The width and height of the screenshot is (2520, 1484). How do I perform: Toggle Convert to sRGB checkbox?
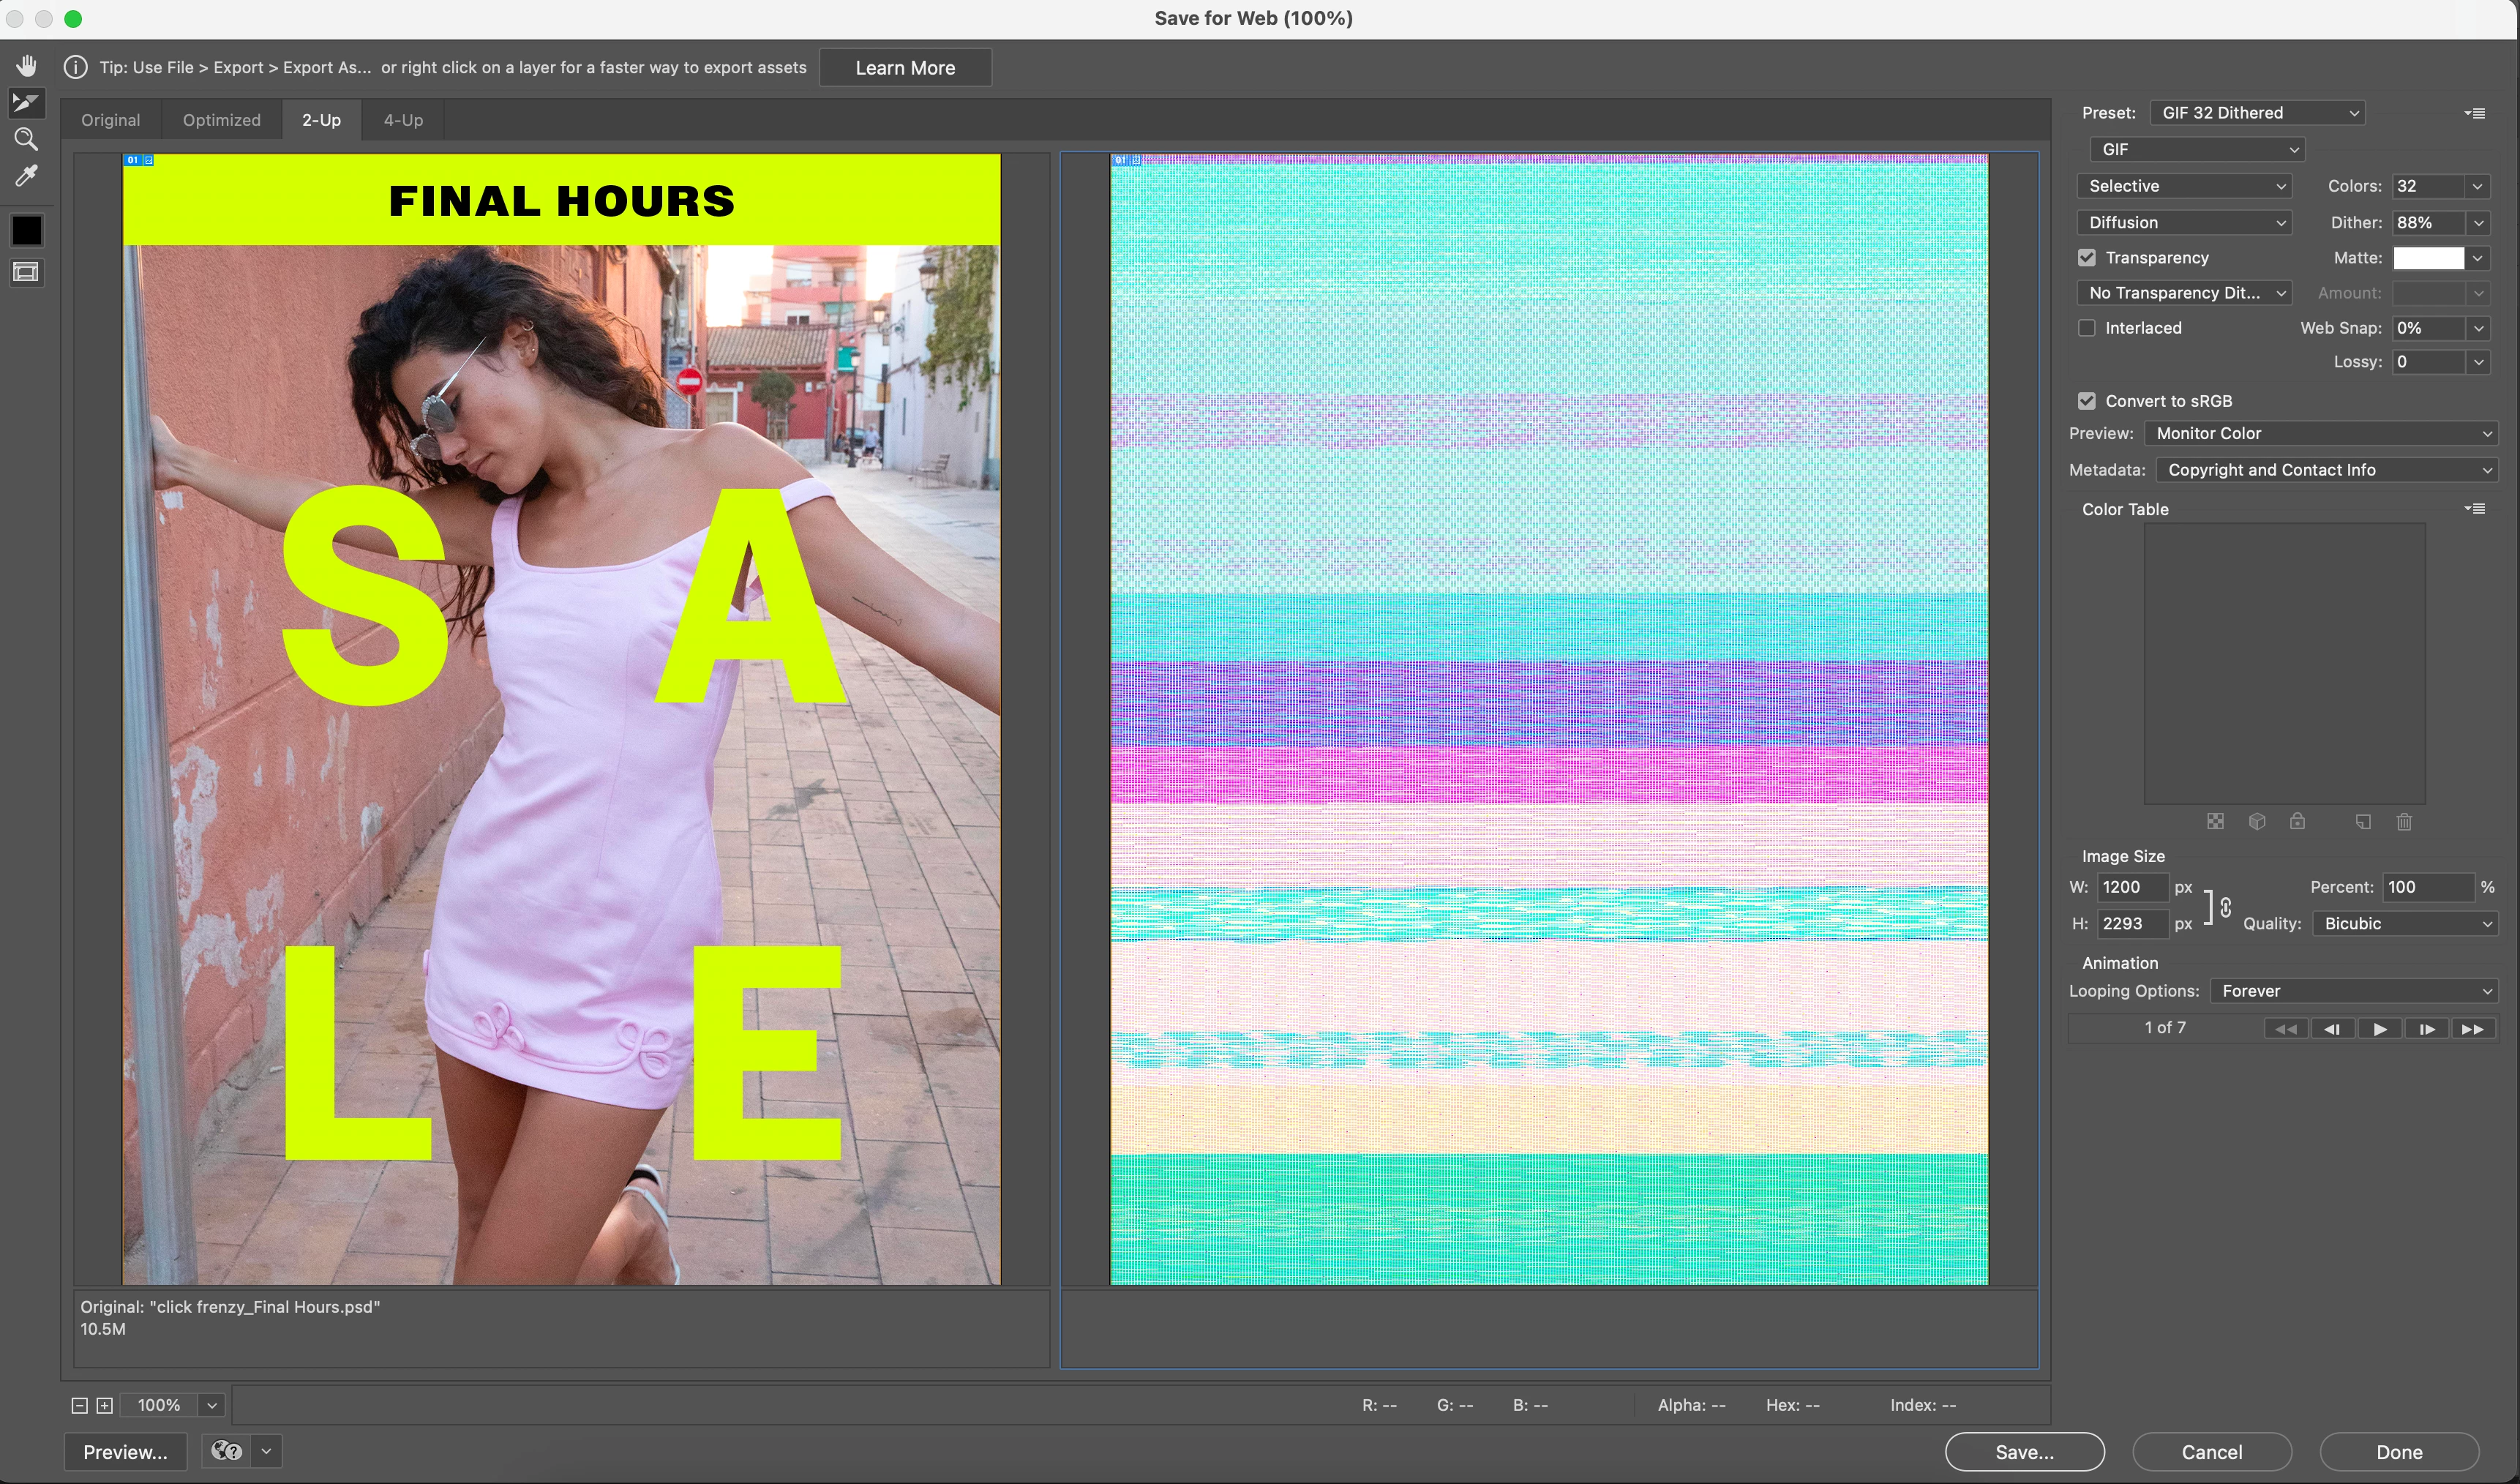tap(2087, 401)
